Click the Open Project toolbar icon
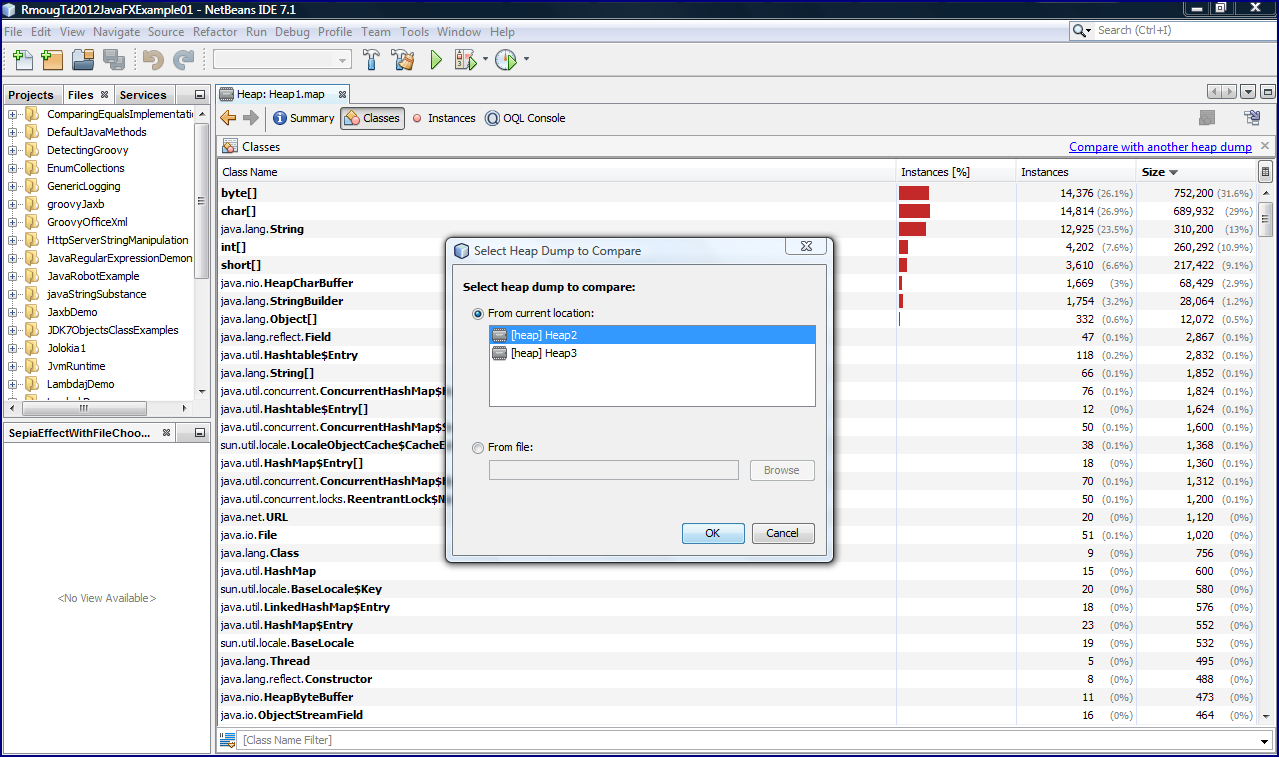 (83, 59)
